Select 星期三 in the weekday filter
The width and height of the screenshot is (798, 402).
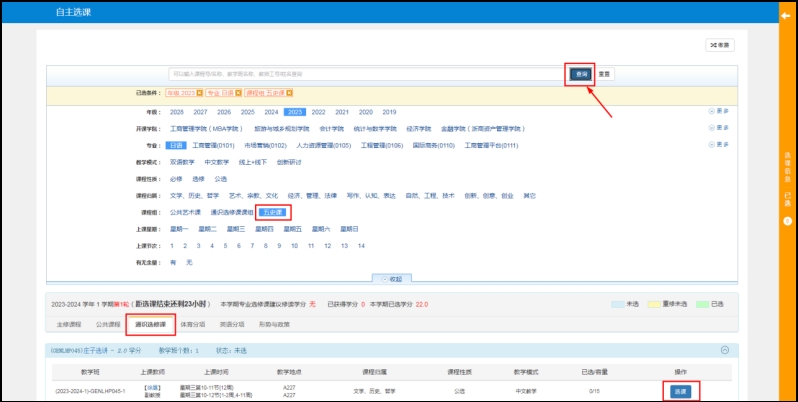[235, 229]
